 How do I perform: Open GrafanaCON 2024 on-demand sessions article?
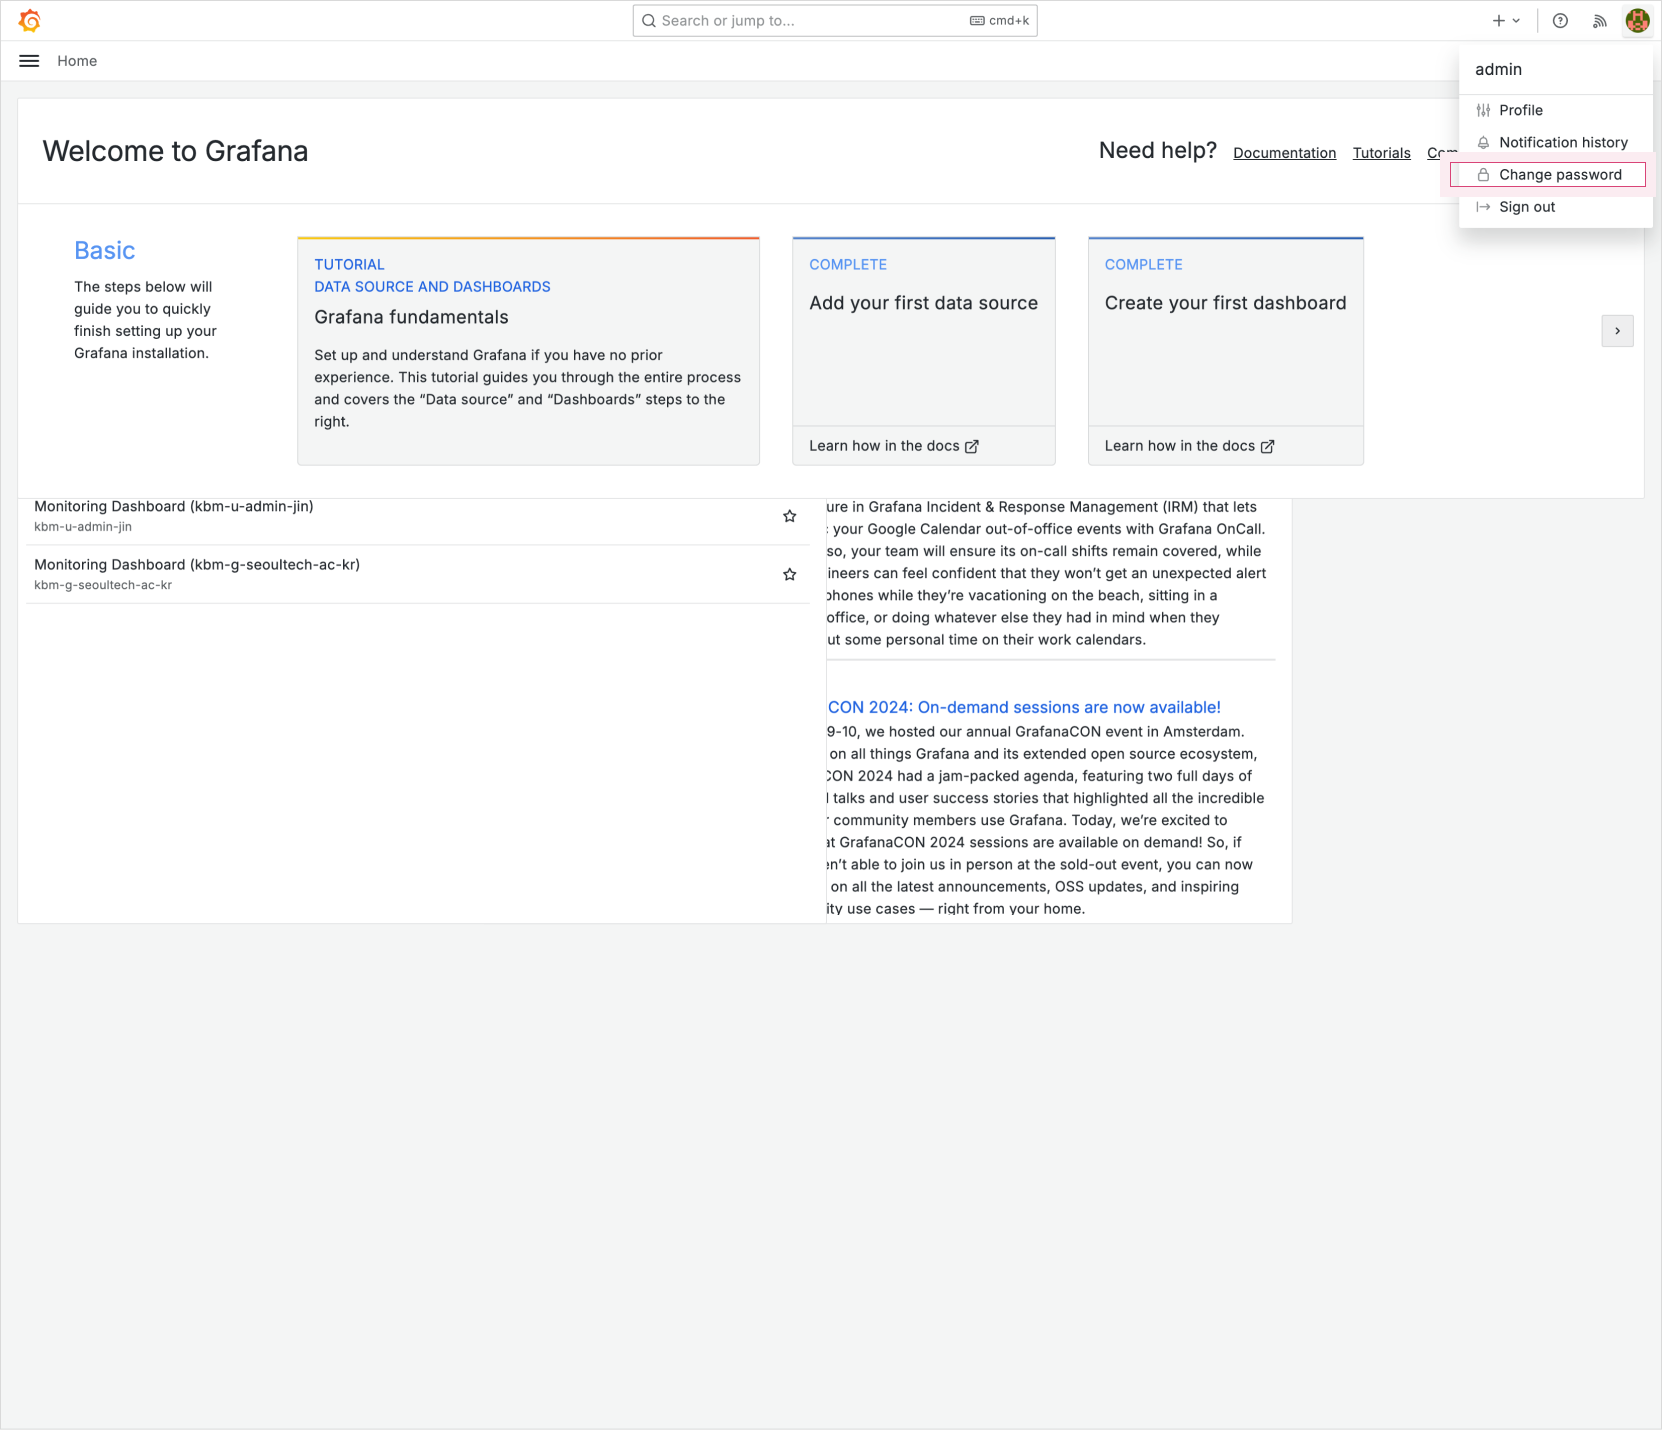point(1024,707)
